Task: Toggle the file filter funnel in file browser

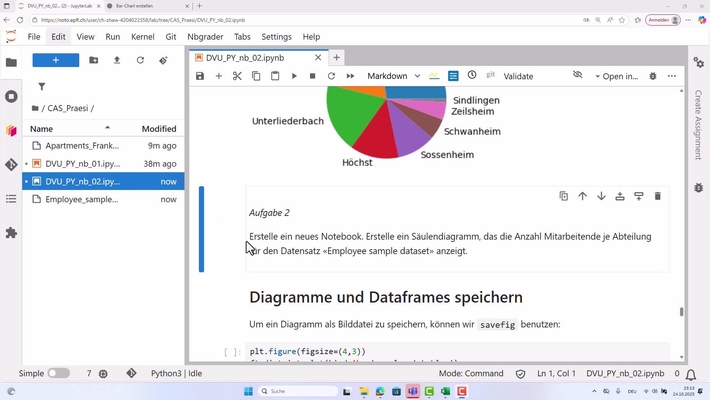Action: coord(41,87)
